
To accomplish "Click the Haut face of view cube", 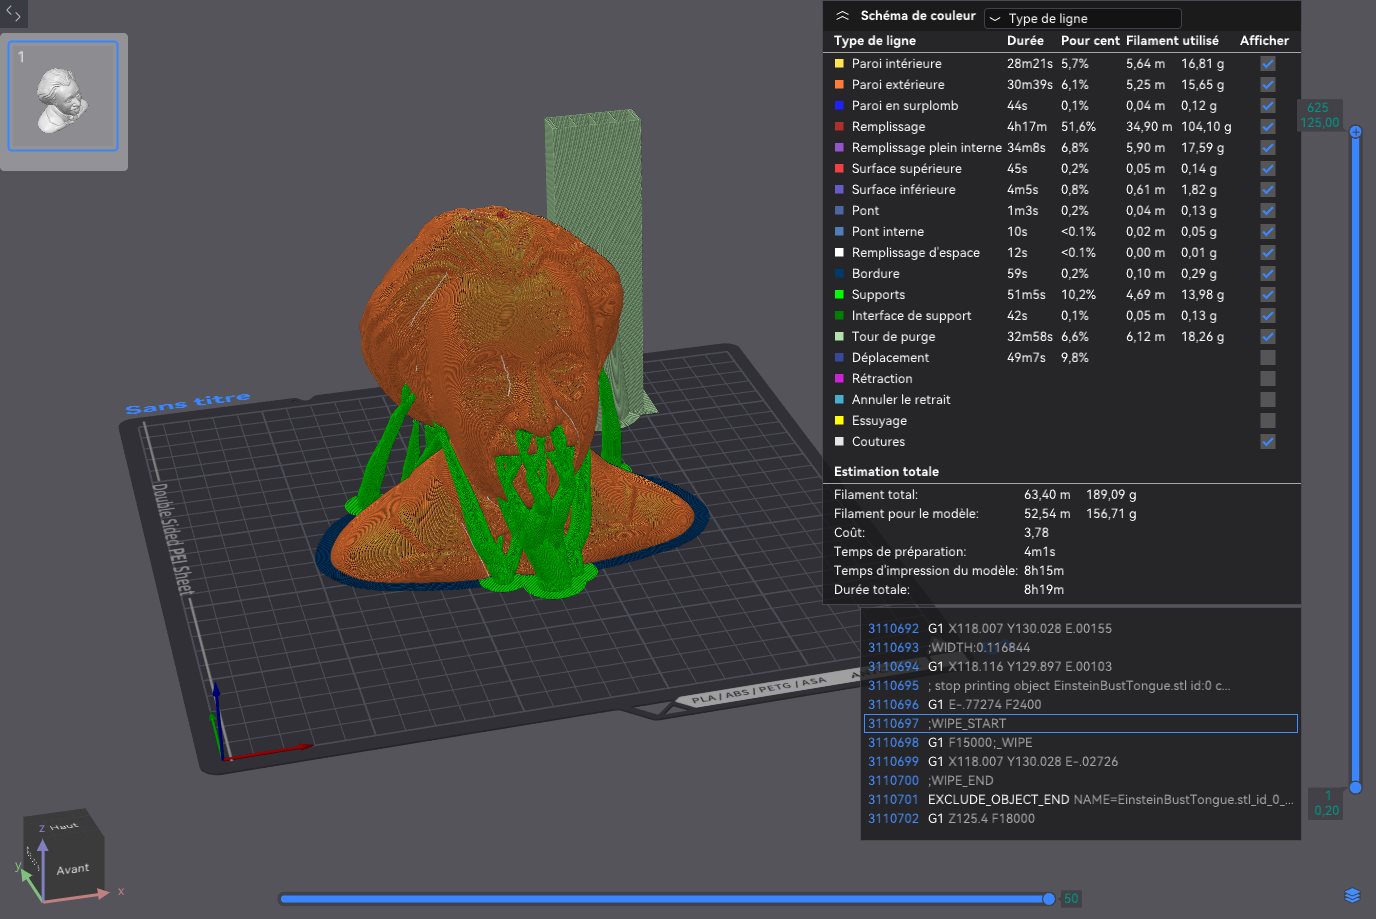I will click(x=64, y=826).
